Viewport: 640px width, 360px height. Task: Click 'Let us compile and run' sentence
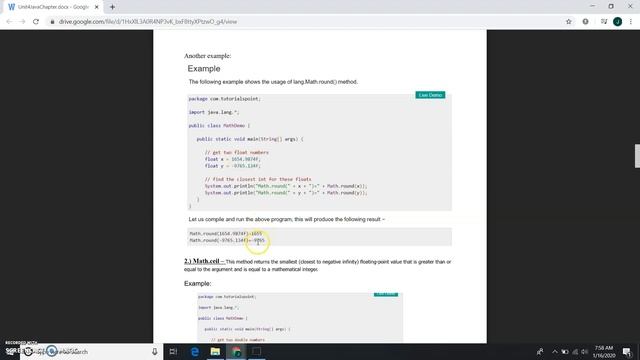(x=287, y=219)
